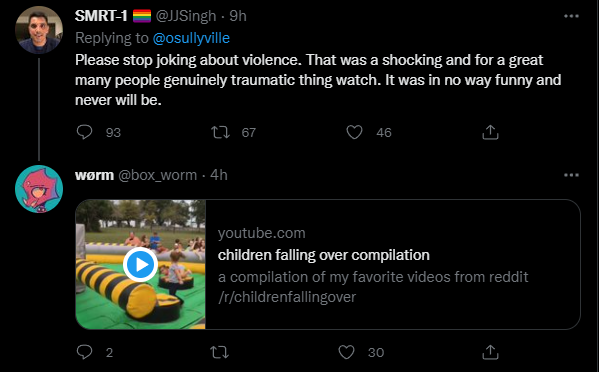Visit the @box_worm handle
This screenshot has width=599, height=372.
click(x=157, y=175)
